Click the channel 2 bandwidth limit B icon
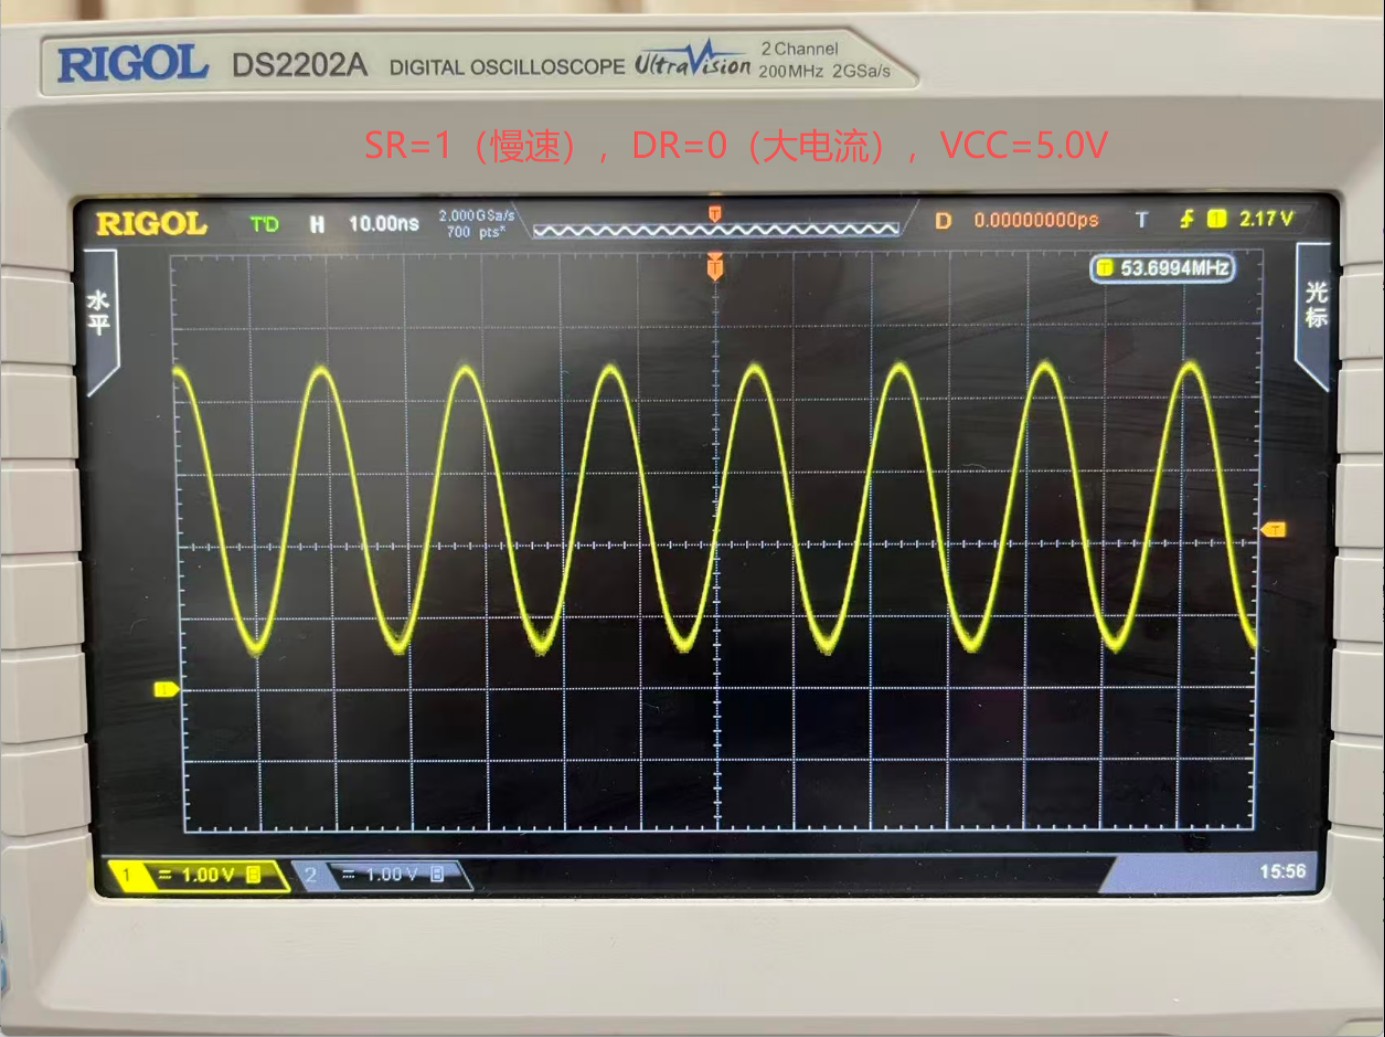The height and width of the screenshot is (1037, 1385). click(437, 875)
